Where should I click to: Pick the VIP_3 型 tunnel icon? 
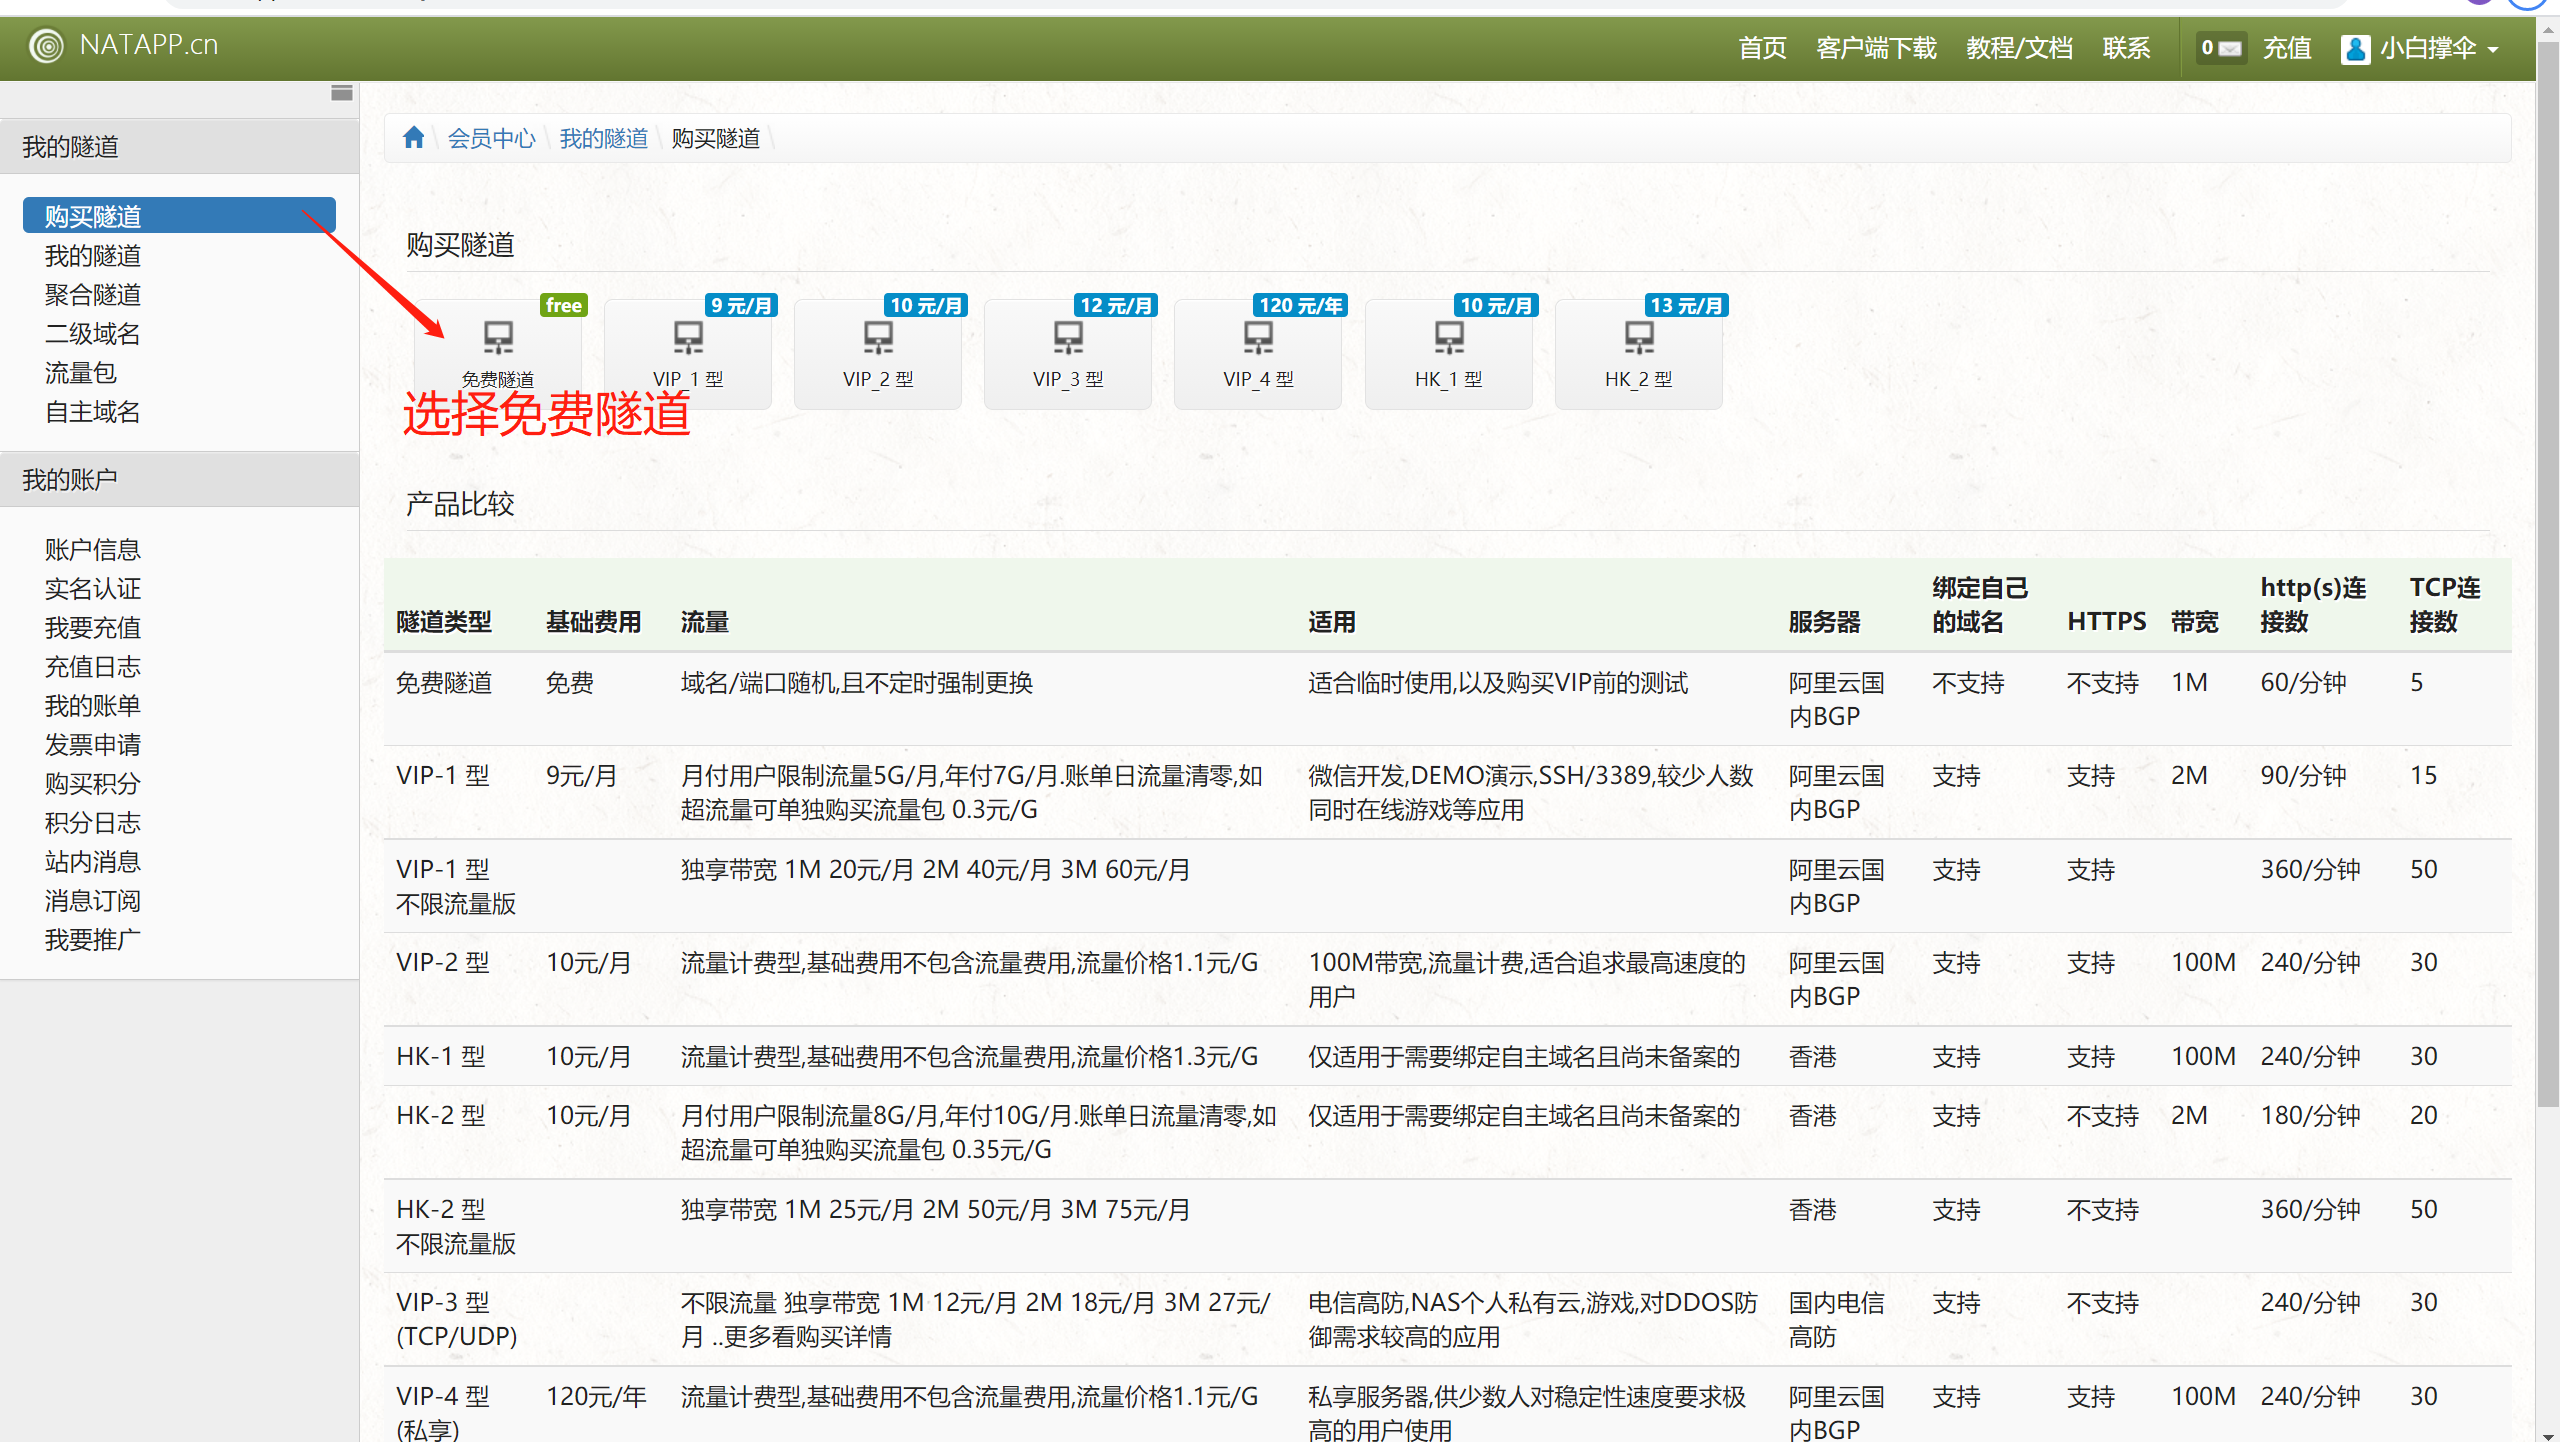[x=1068, y=338]
